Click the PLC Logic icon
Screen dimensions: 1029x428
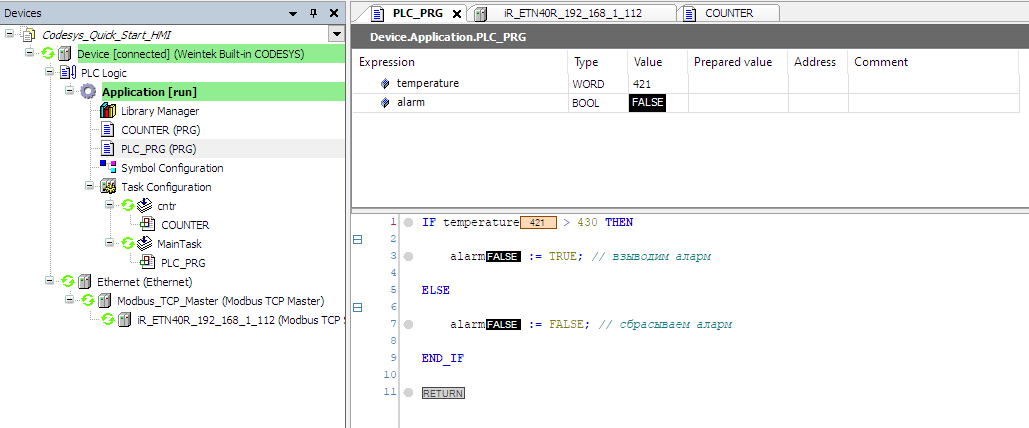[68, 73]
